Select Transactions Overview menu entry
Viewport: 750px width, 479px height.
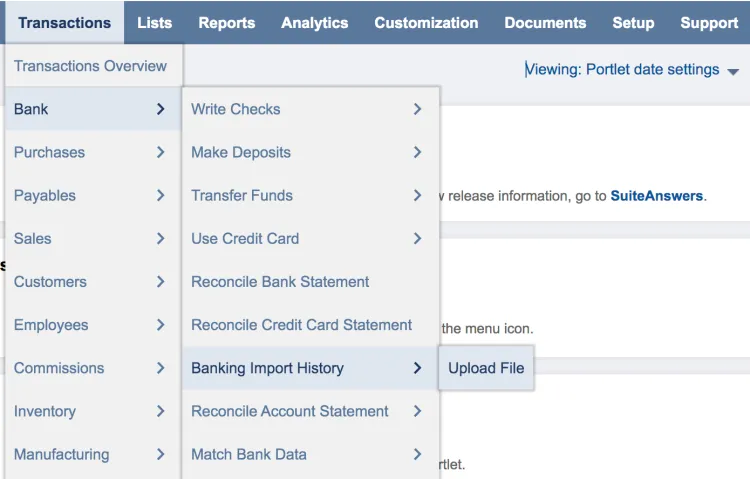tap(93, 66)
